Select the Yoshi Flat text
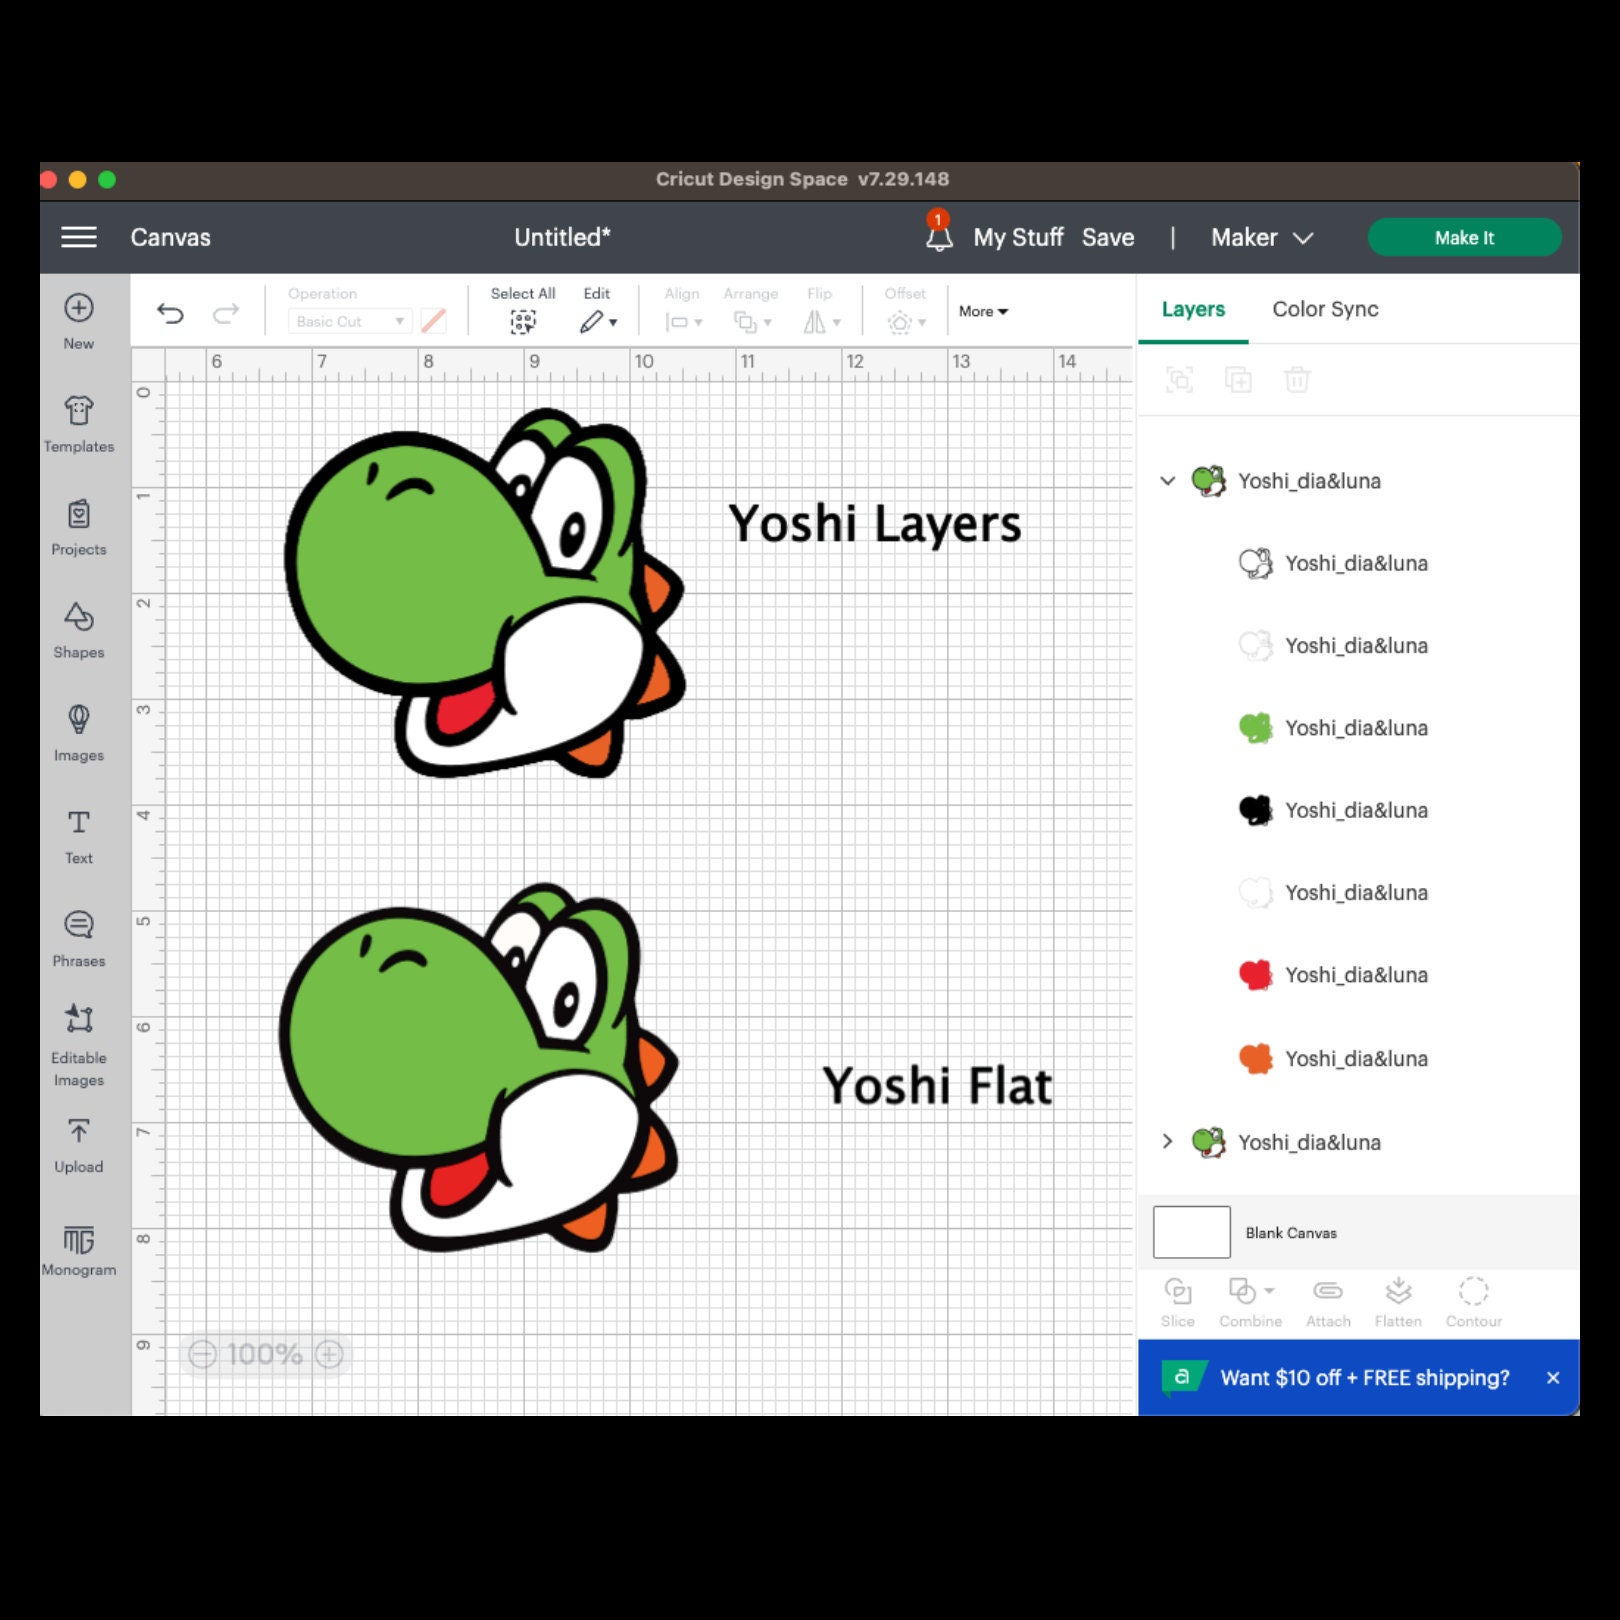Screen dimensions: 1620x1620 pyautogui.click(x=937, y=1086)
